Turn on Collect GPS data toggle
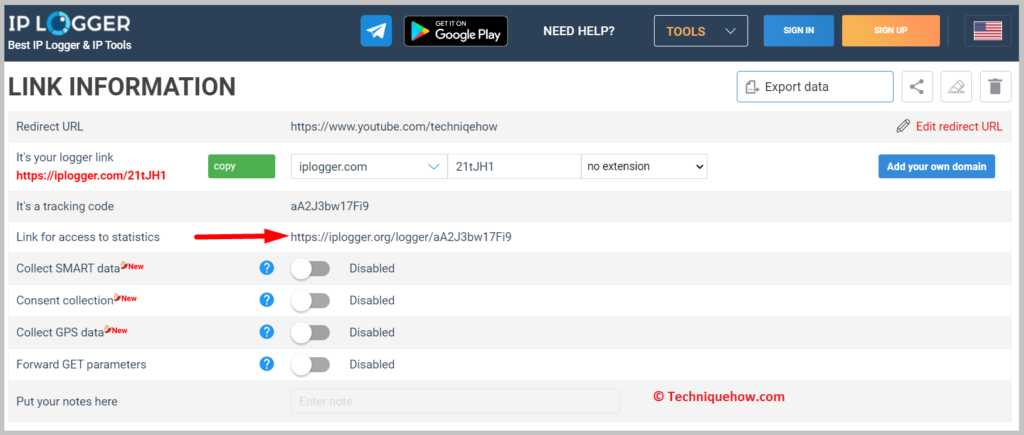This screenshot has width=1024, height=435. [310, 332]
